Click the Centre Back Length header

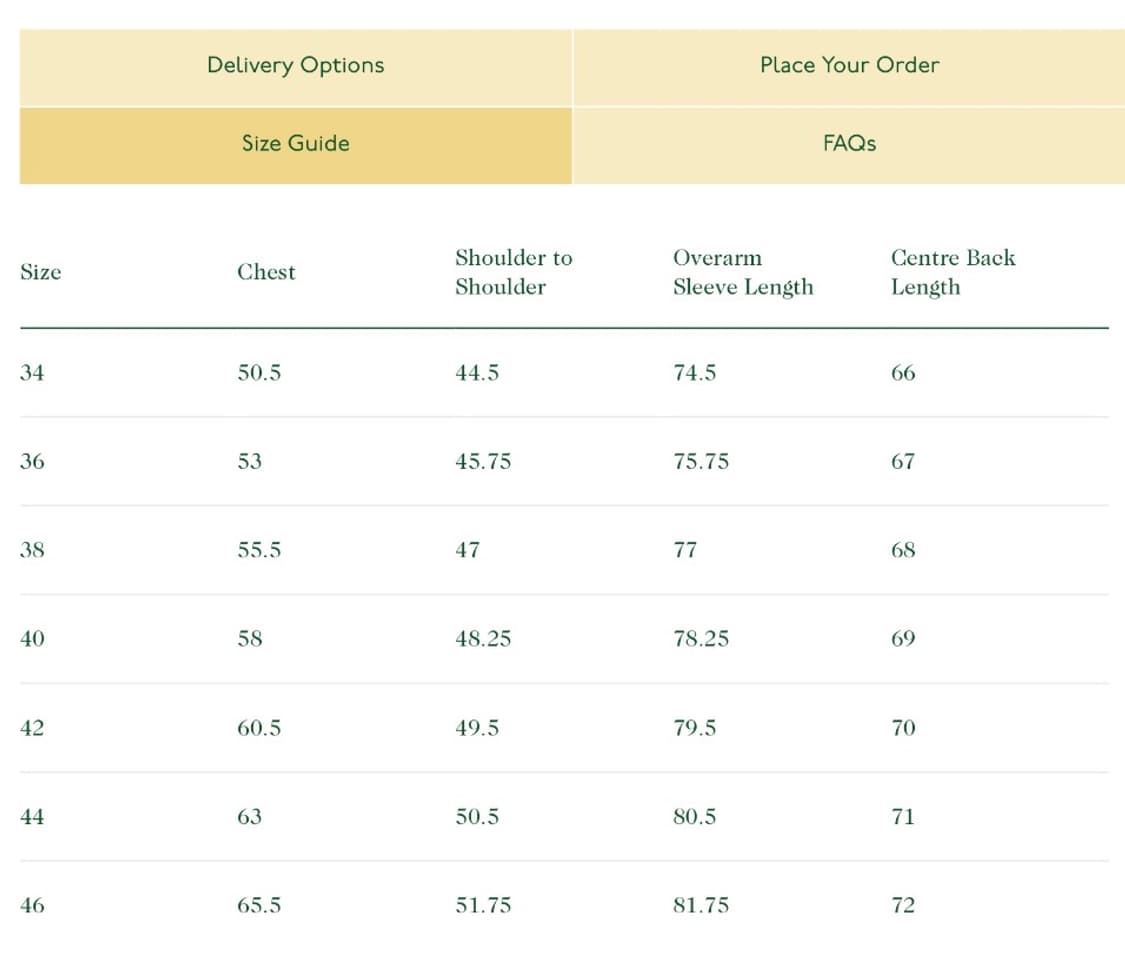pyautogui.click(x=952, y=272)
